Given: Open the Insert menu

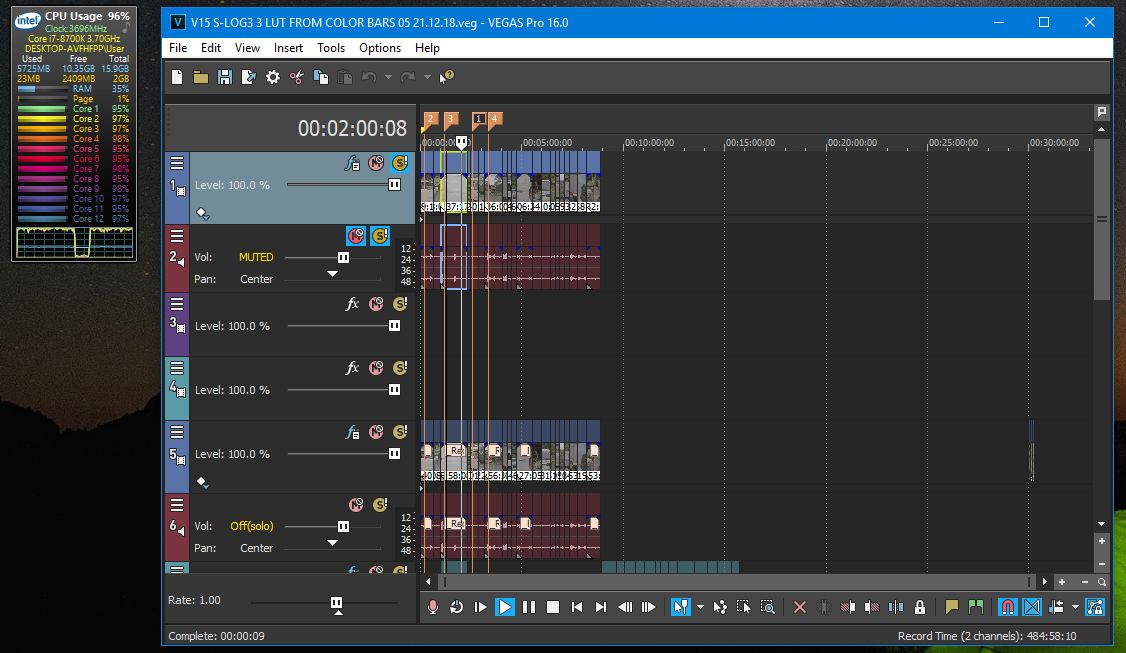Looking at the screenshot, I should [x=288, y=47].
